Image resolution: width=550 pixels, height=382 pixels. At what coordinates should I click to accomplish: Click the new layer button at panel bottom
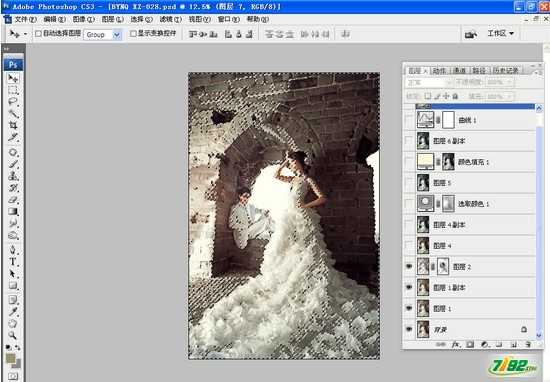[x=514, y=344]
